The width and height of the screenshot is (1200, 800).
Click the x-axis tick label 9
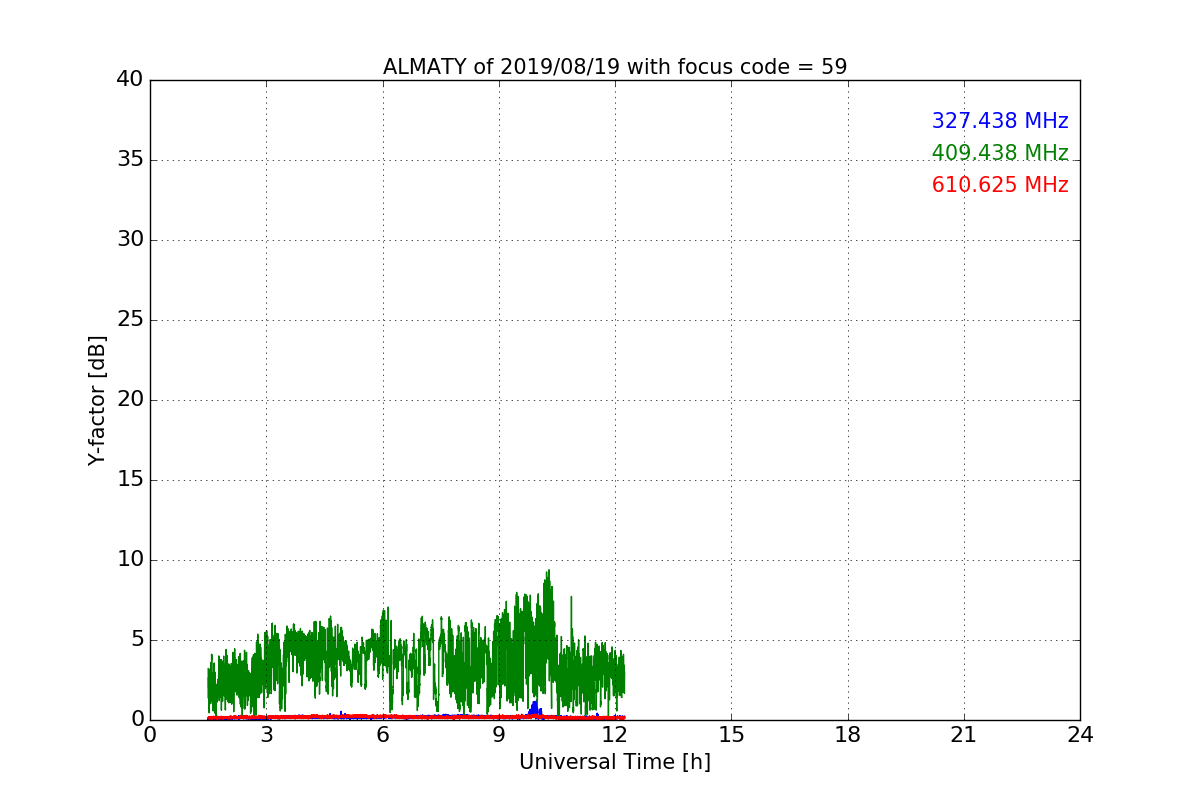[x=499, y=735]
